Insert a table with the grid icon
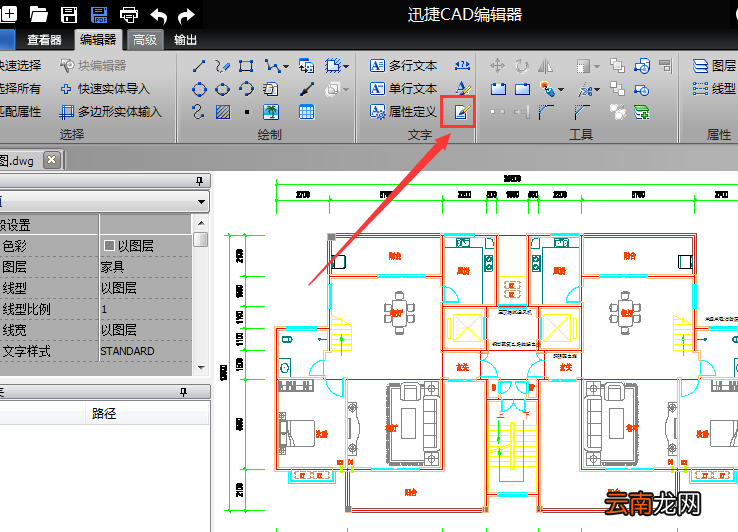738x532 pixels. coord(306,112)
